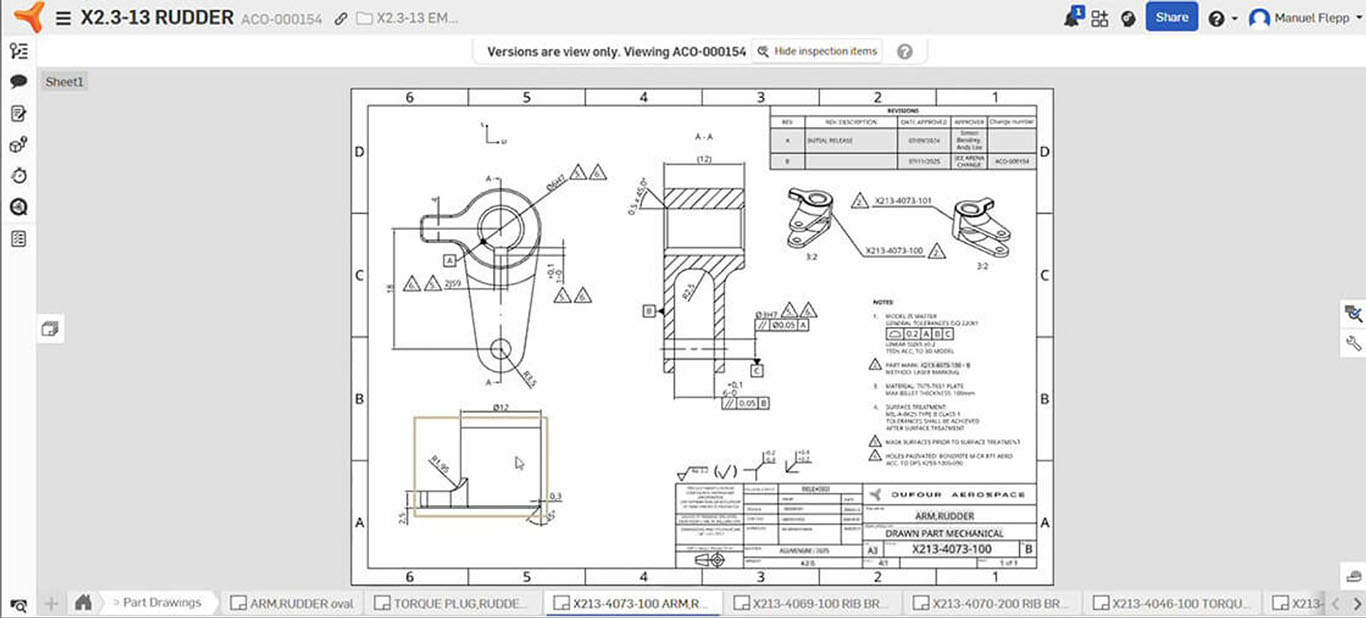Open the help menu dropdown arrow
The image size is (1366, 618).
coord(1233,16)
